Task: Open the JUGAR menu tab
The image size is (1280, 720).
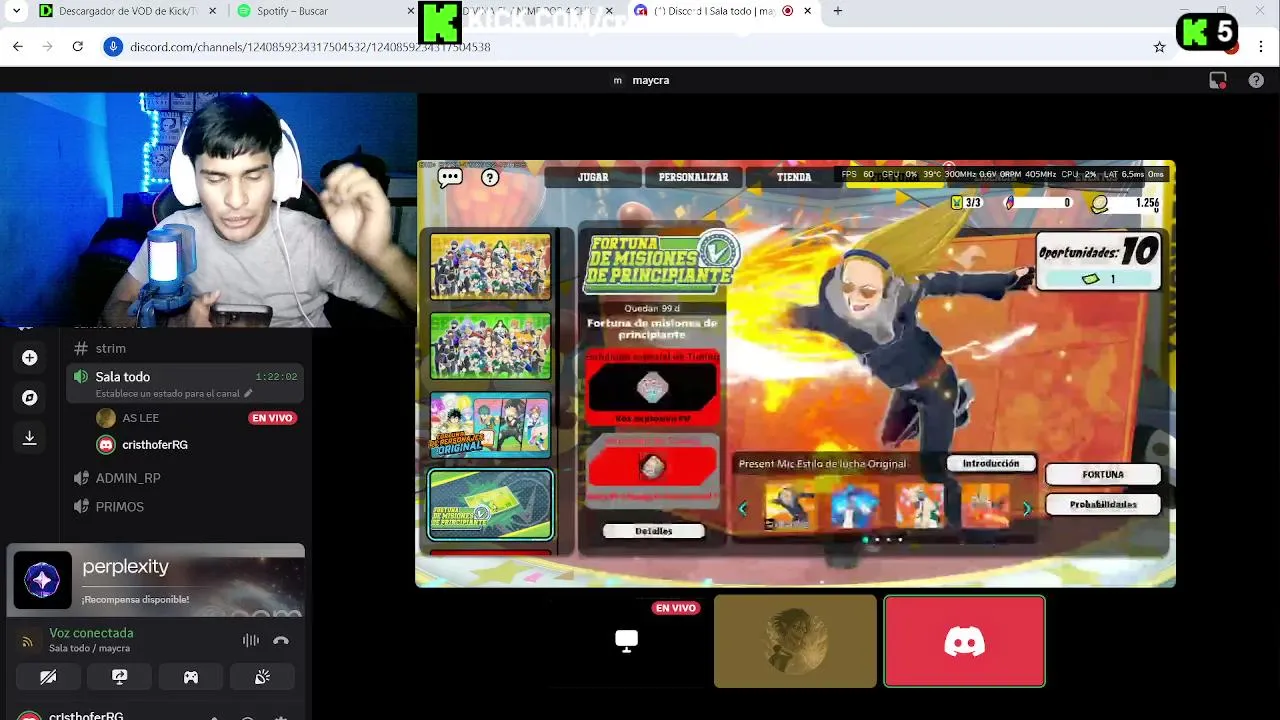Action: click(x=593, y=177)
